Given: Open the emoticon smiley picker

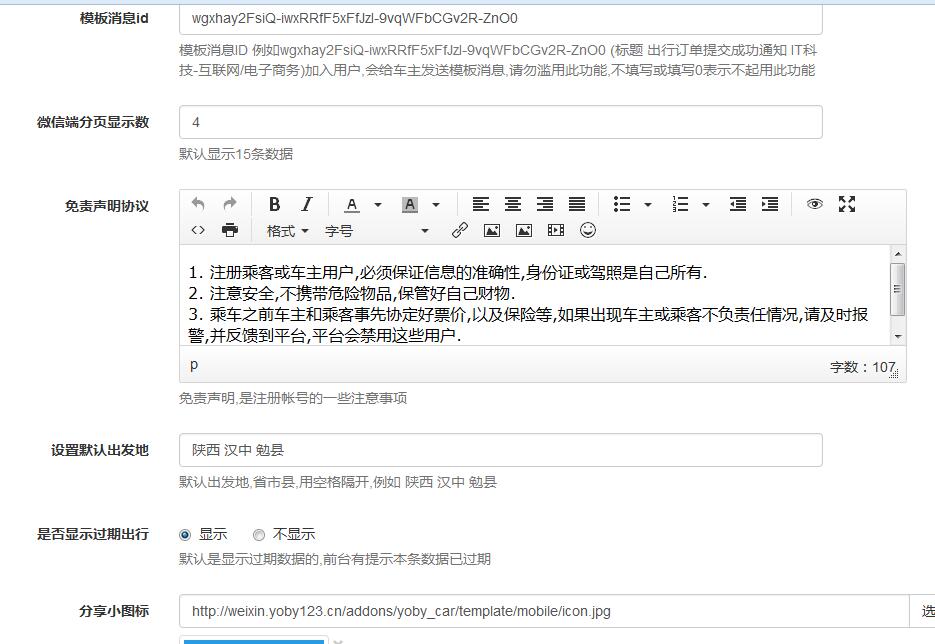Looking at the screenshot, I should point(588,230).
